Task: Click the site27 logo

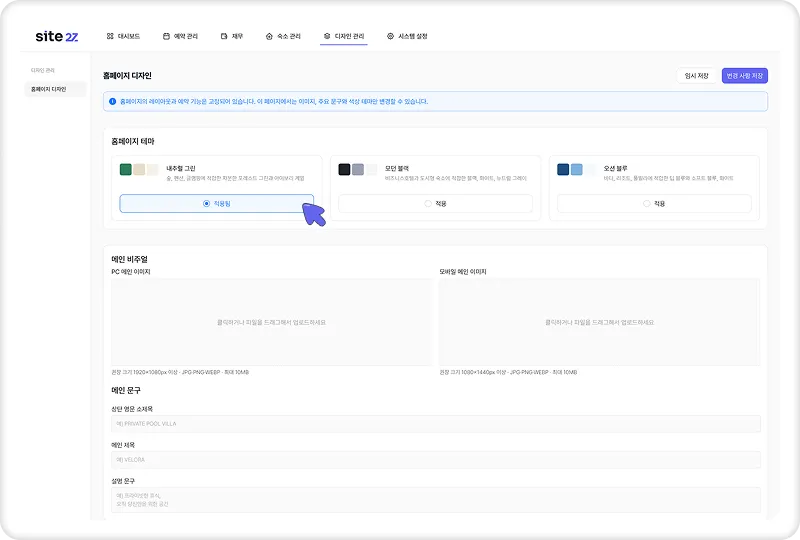Action: pyautogui.click(x=57, y=36)
